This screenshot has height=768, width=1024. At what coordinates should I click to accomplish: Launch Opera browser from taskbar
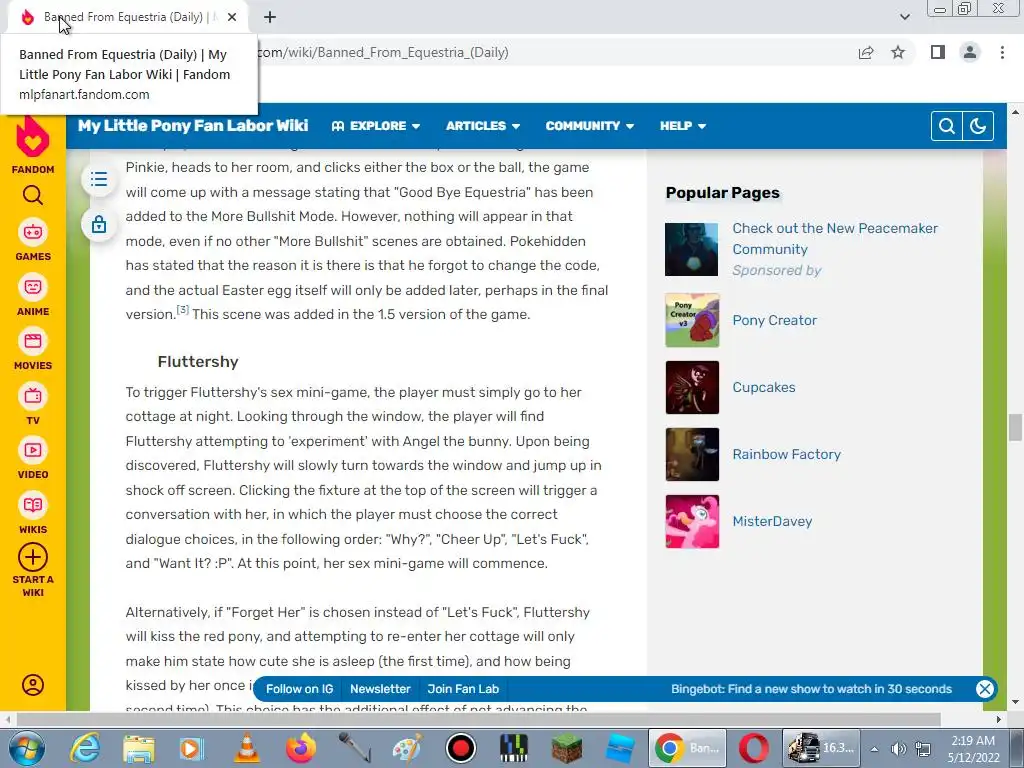753,748
